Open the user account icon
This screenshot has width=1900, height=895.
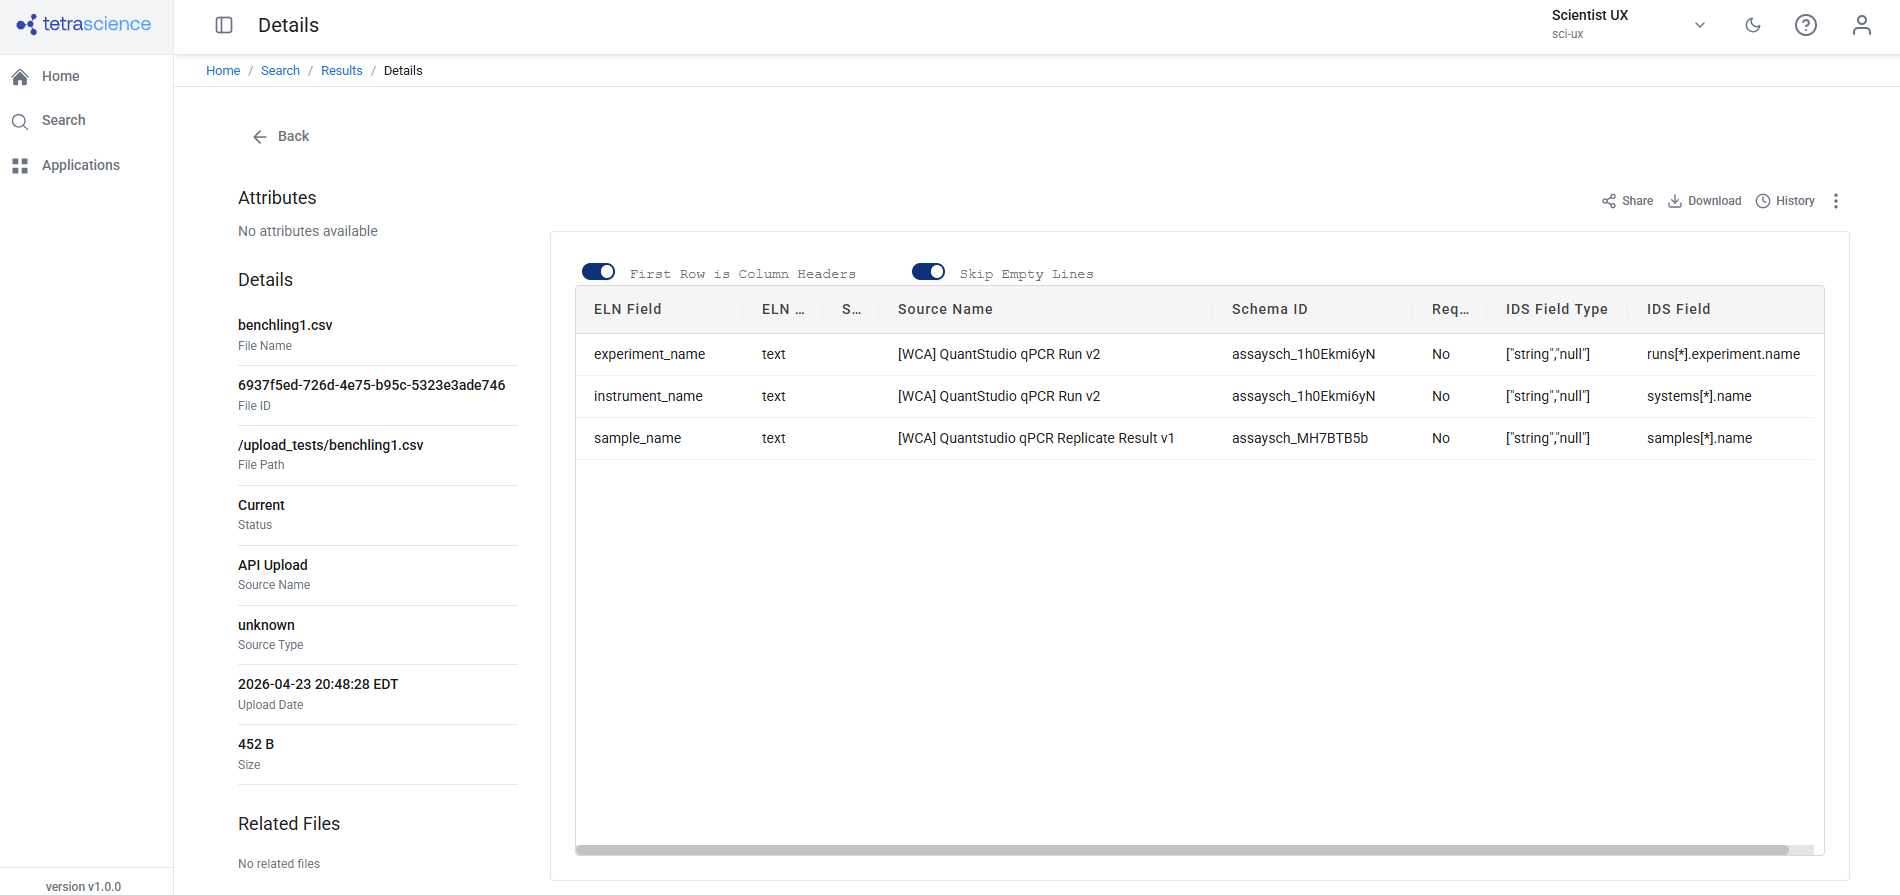[x=1862, y=25]
